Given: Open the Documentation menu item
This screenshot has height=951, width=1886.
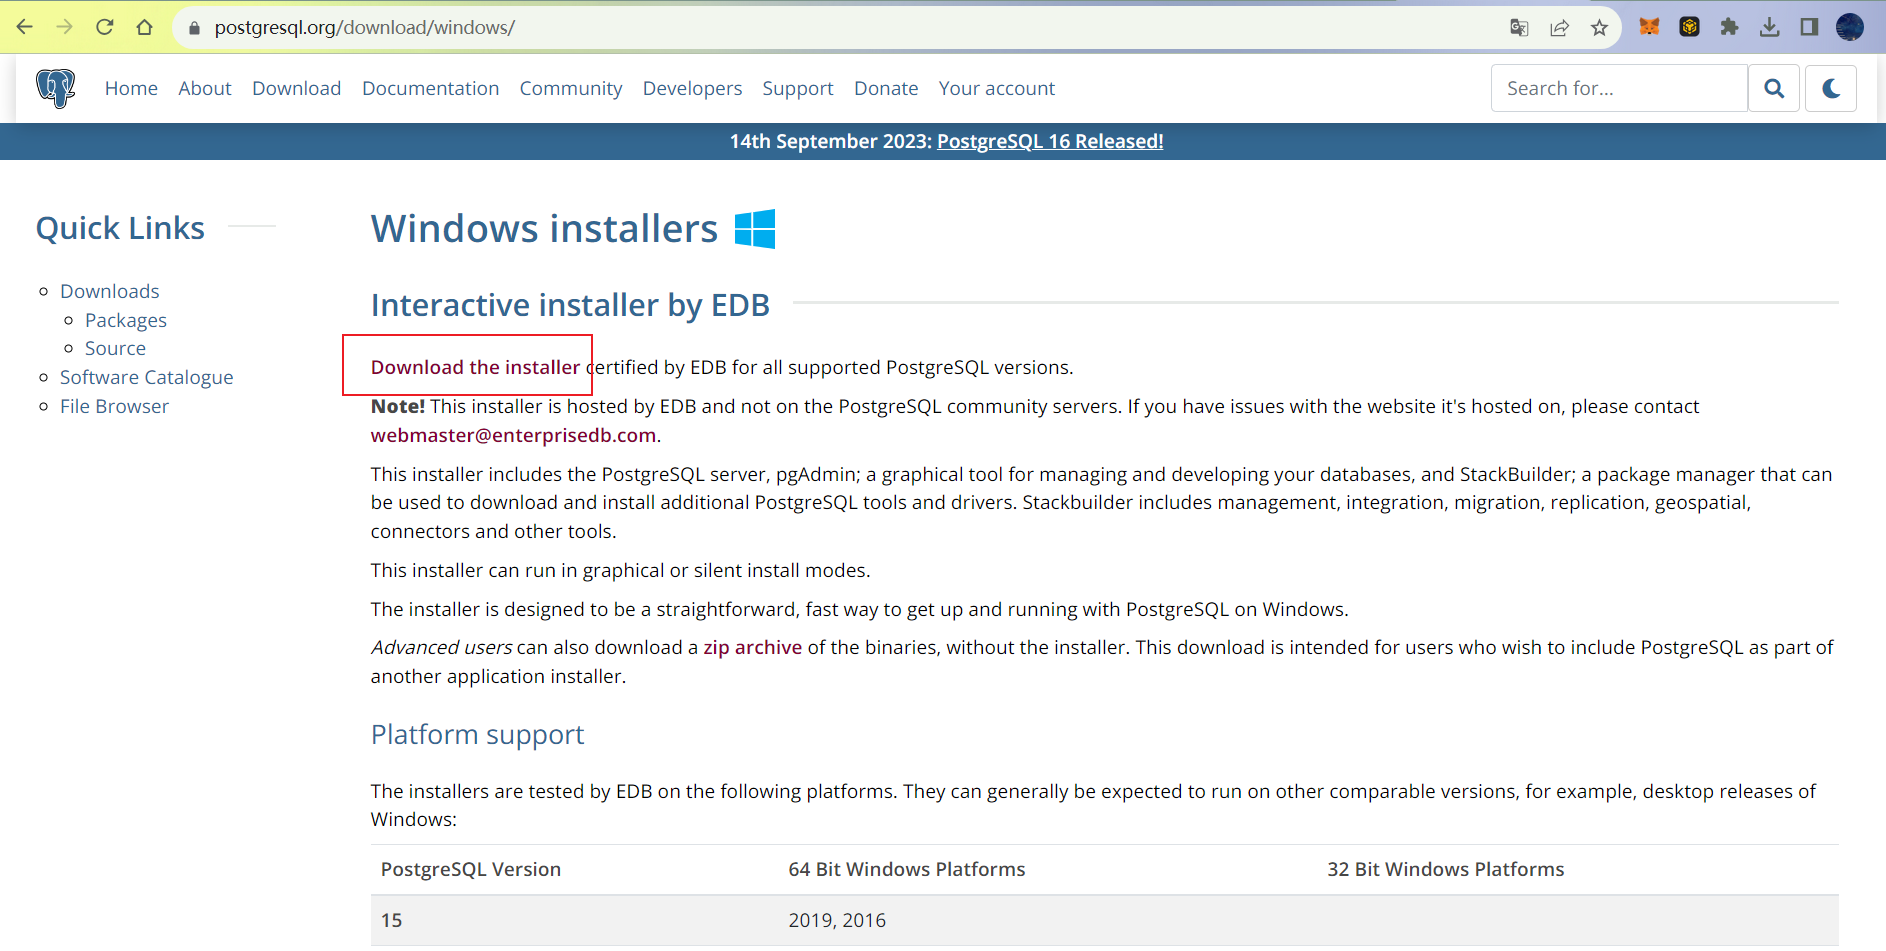Looking at the screenshot, I should (x=430, y=88).
